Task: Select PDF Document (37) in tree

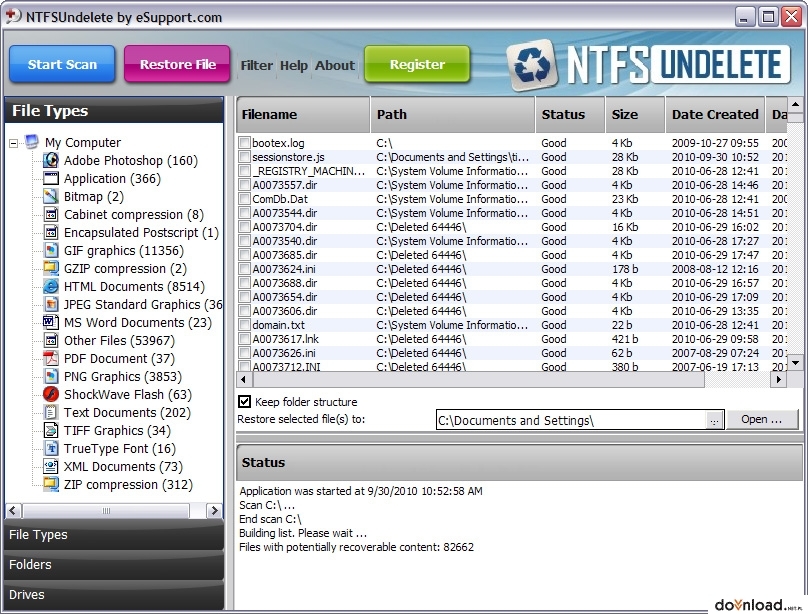Action: tap(119, 359)
